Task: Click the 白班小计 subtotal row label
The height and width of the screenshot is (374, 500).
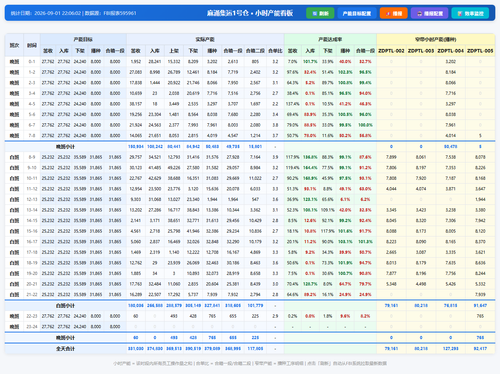Action: pyautogui.click(x=65, y=306)
